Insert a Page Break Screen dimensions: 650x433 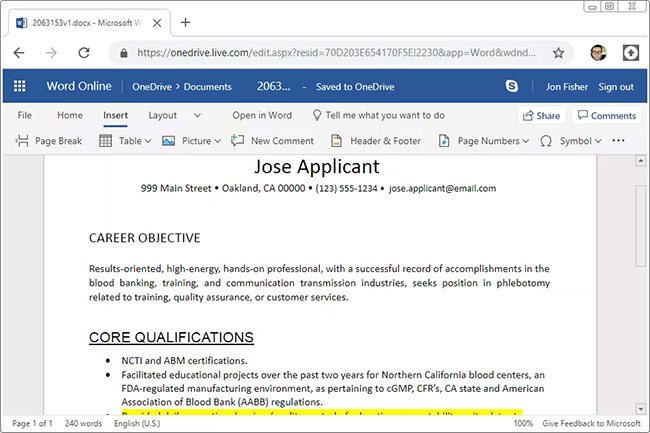pyautogui.click(x=49, y=141)
